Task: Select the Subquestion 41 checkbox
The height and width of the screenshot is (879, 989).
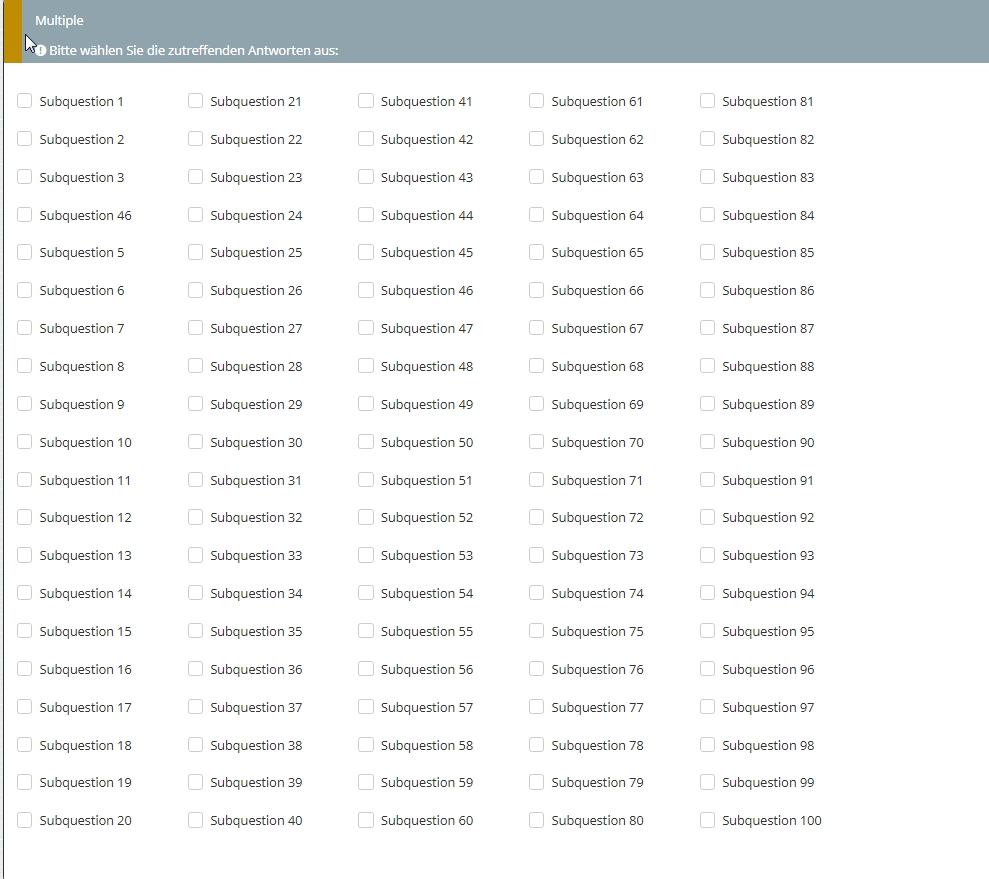Action: (x=366, y=101)
